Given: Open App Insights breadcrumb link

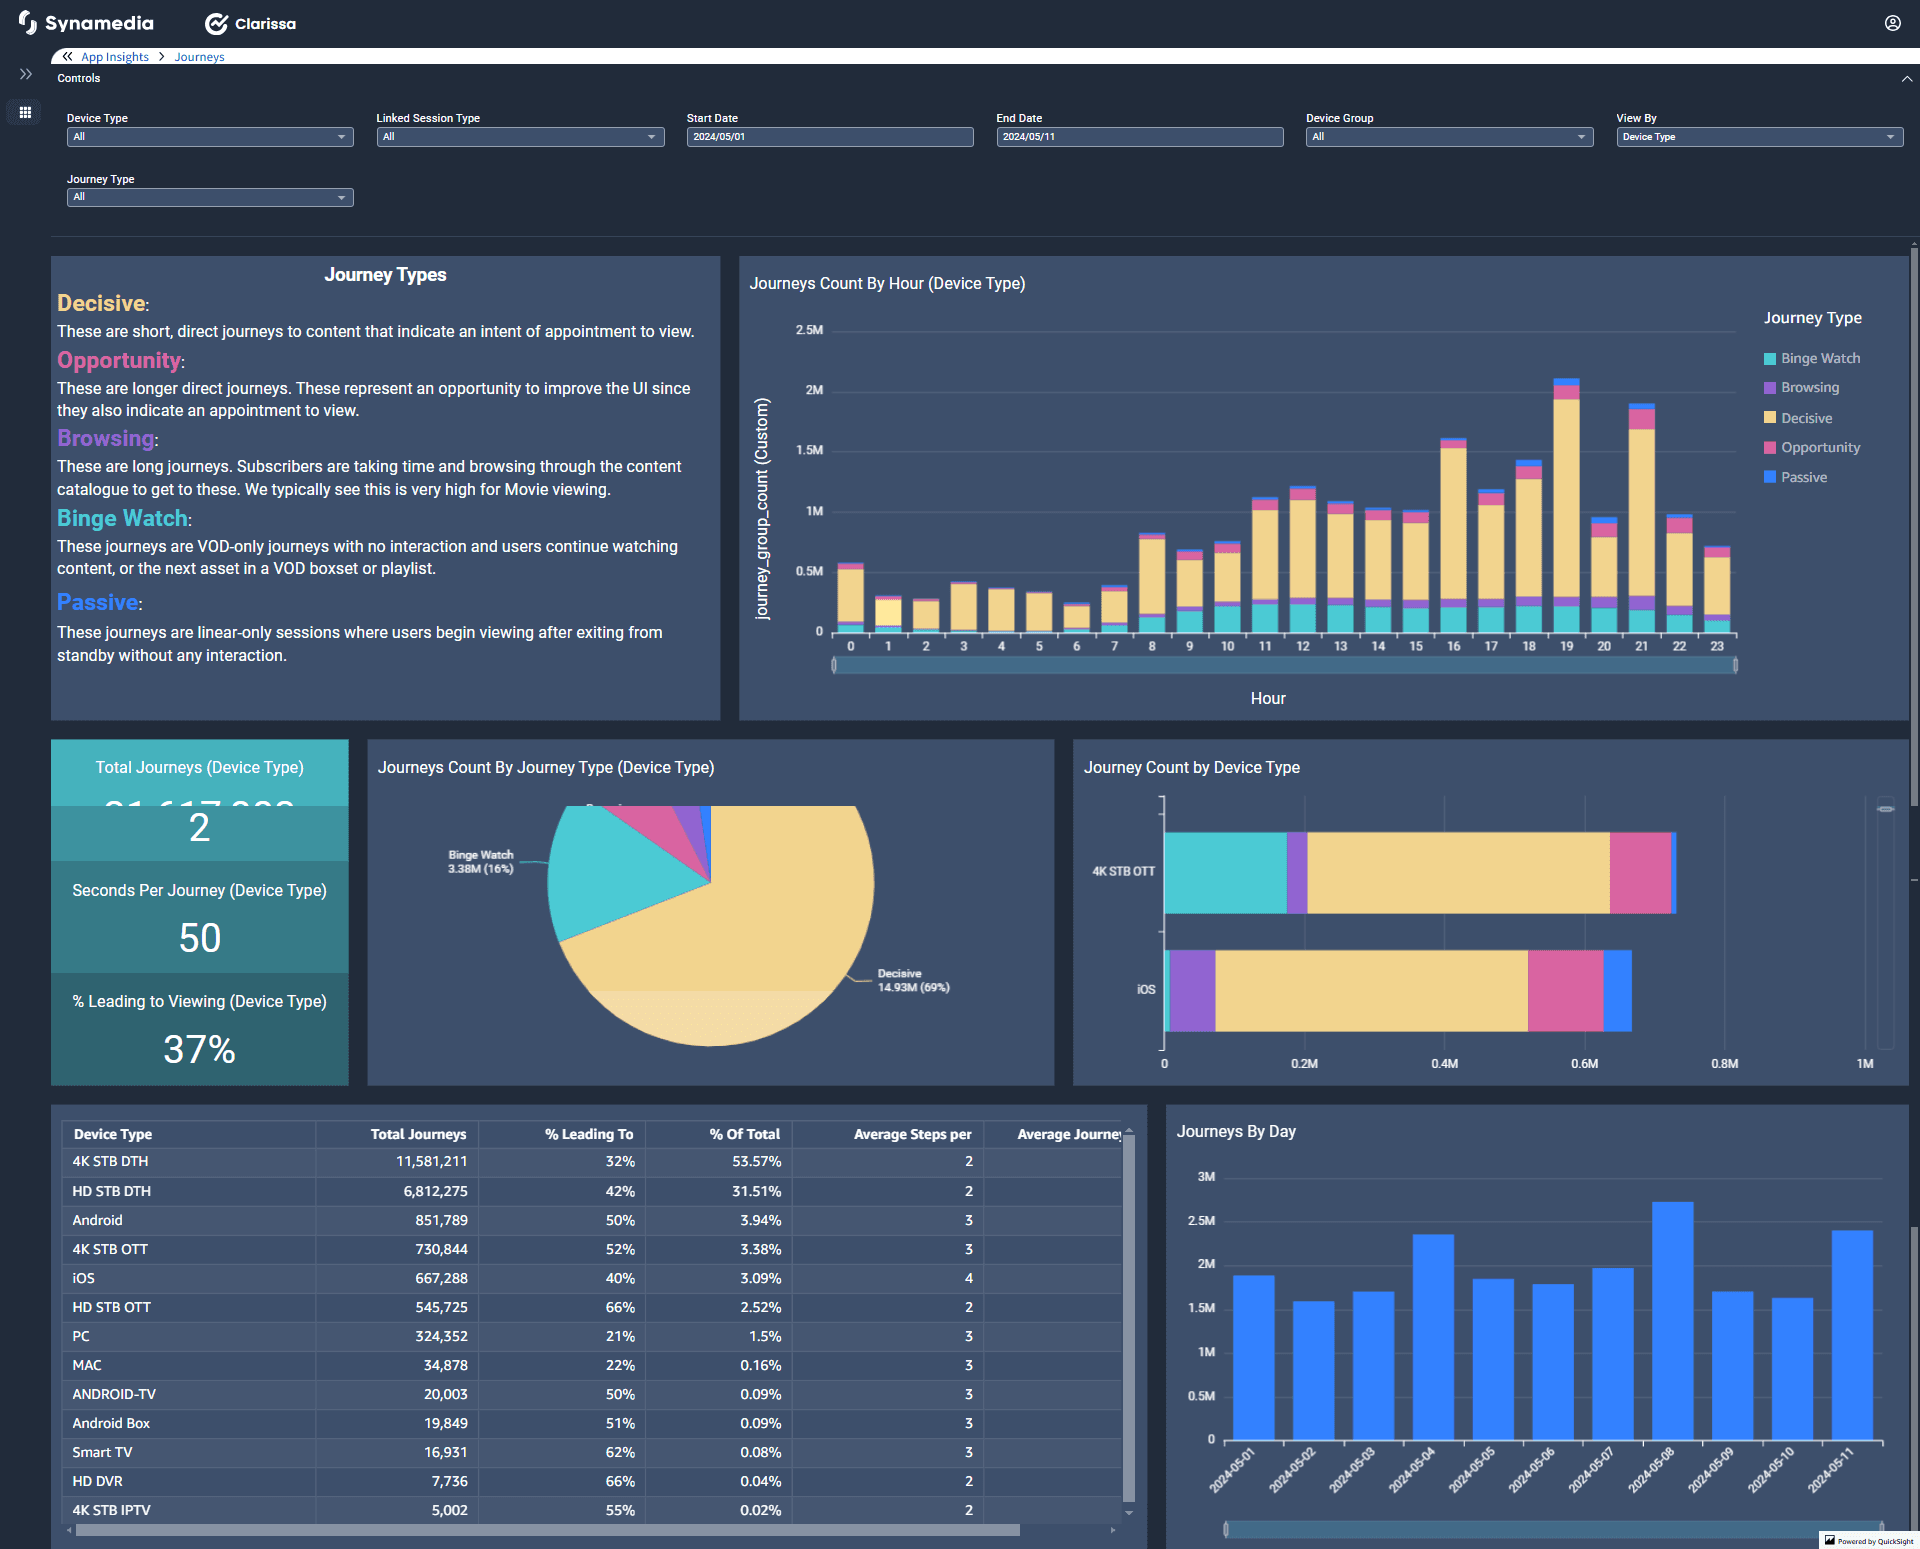Looking at the screenshot, I should click(115, 57).
